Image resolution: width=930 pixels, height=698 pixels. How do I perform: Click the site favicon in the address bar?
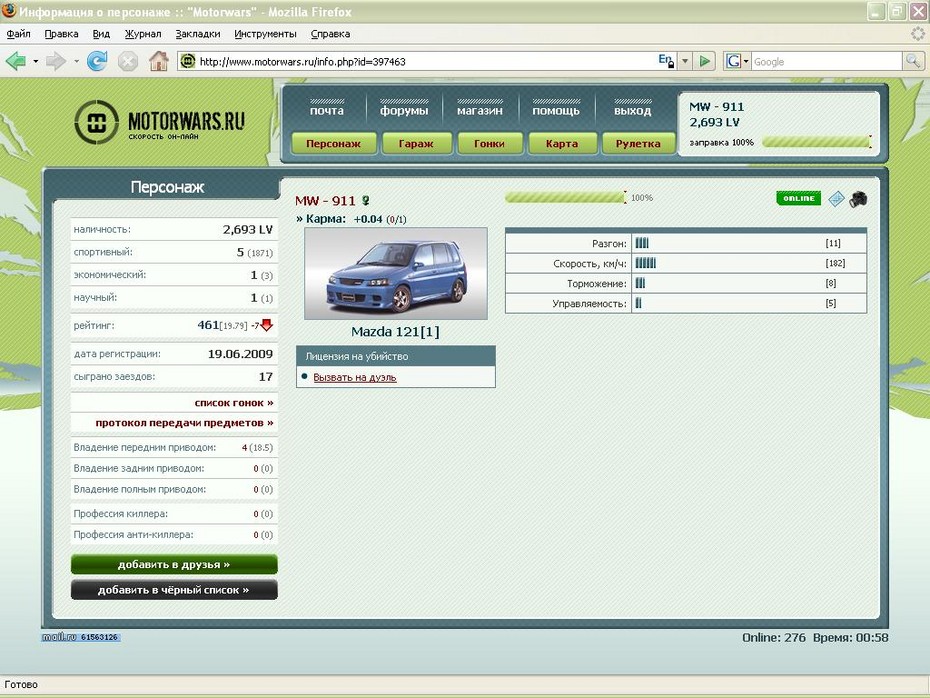point(188,61)
